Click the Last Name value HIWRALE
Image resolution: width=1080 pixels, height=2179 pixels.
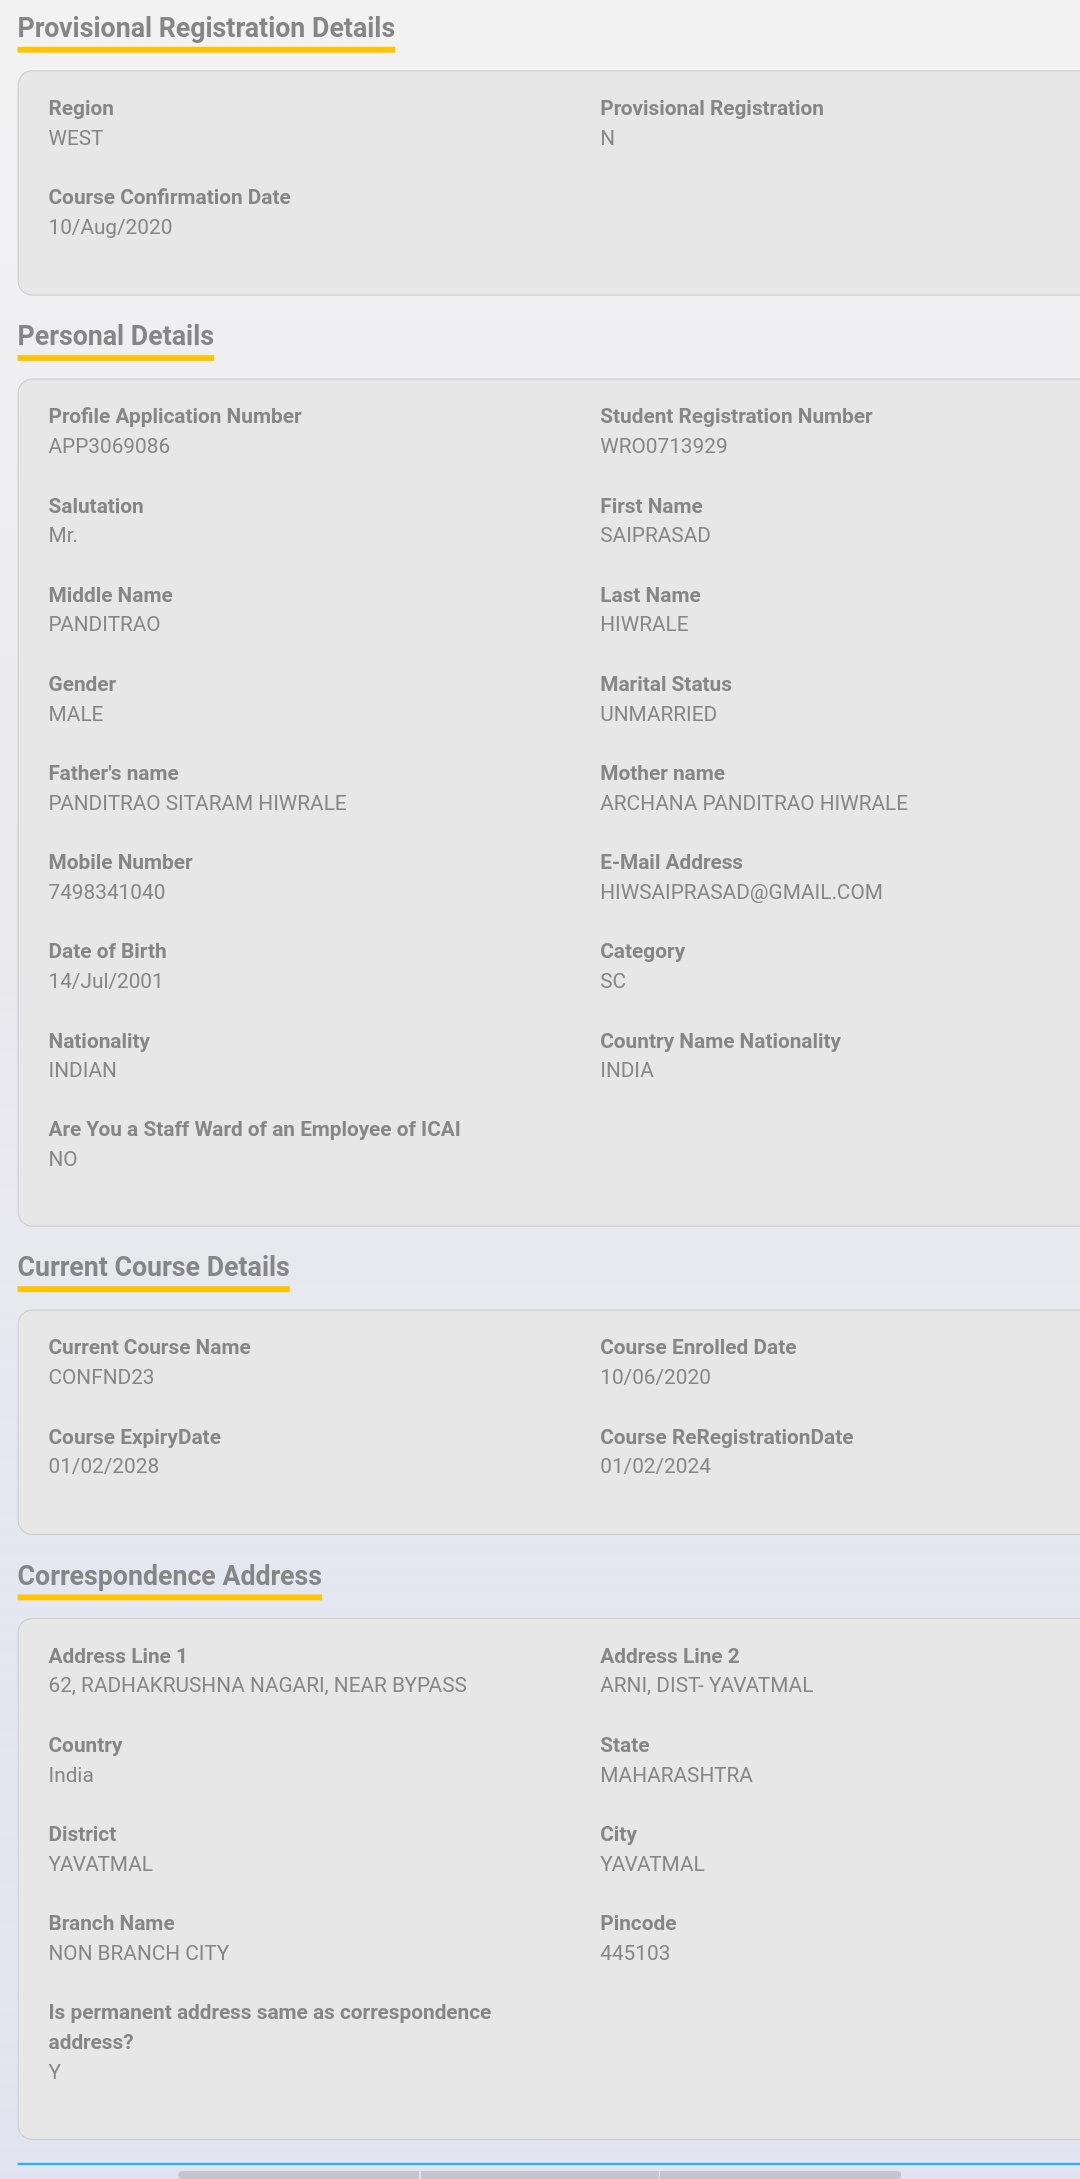(644, 624)
